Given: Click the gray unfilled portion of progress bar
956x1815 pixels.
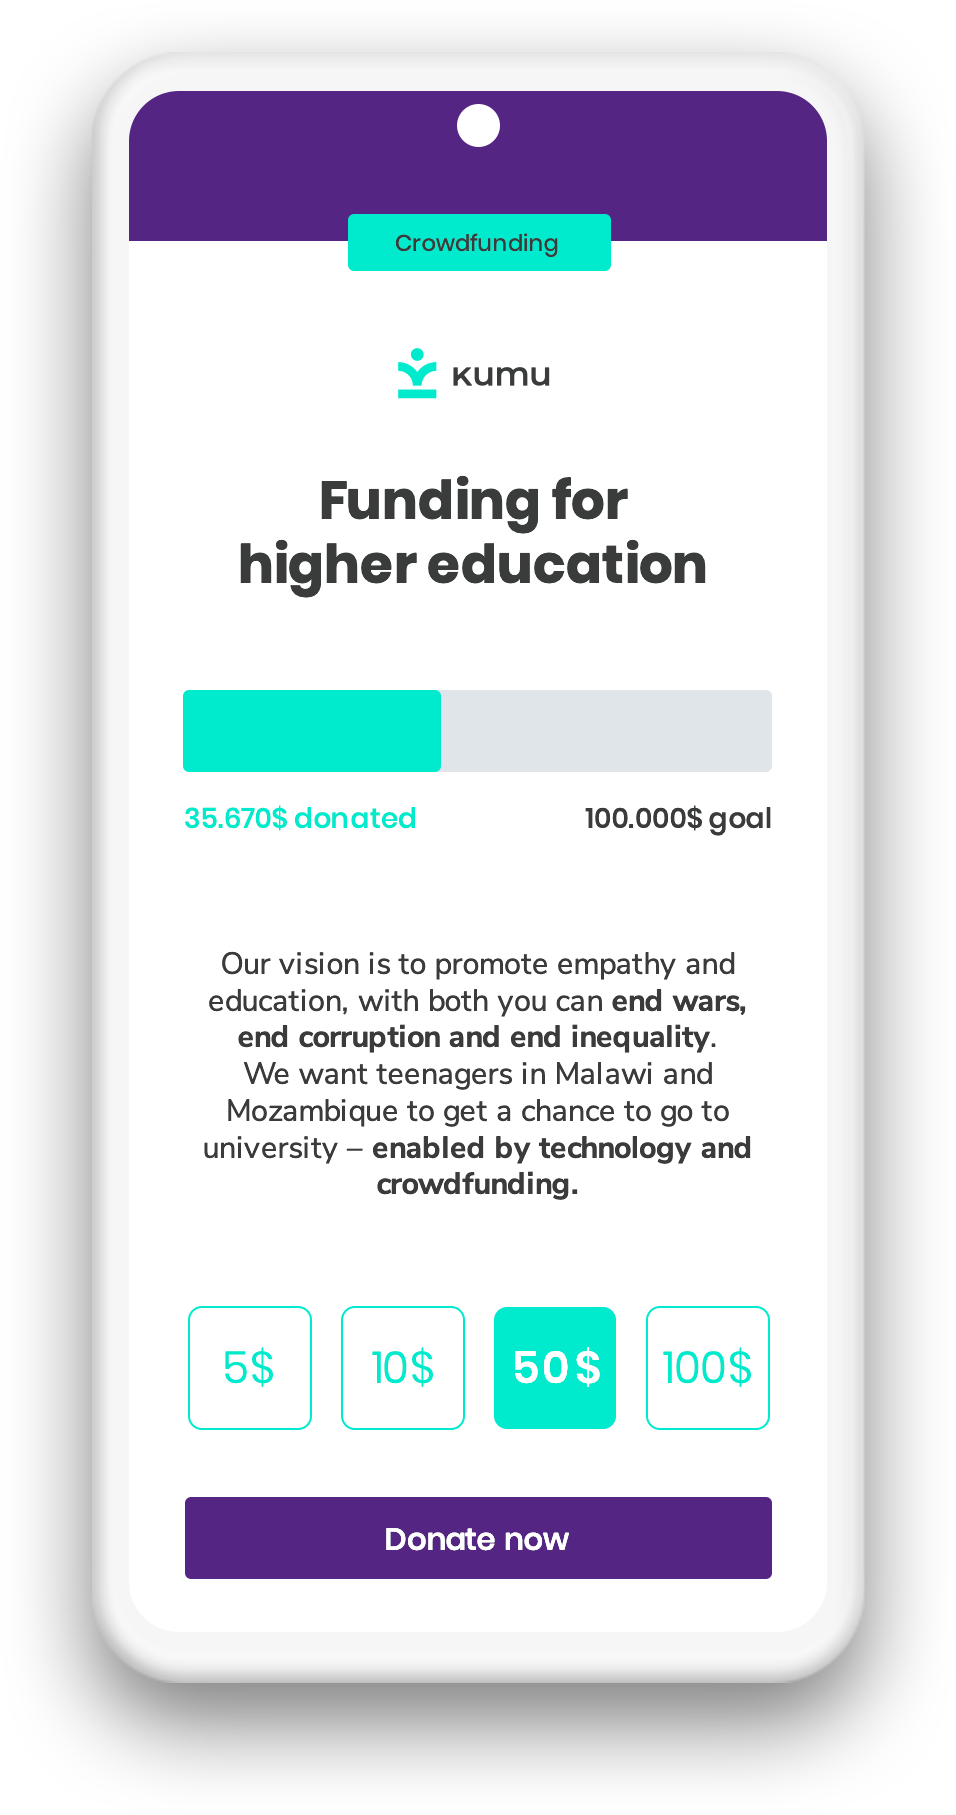Looking at the screenshot, I should click(x=606, y=731).
